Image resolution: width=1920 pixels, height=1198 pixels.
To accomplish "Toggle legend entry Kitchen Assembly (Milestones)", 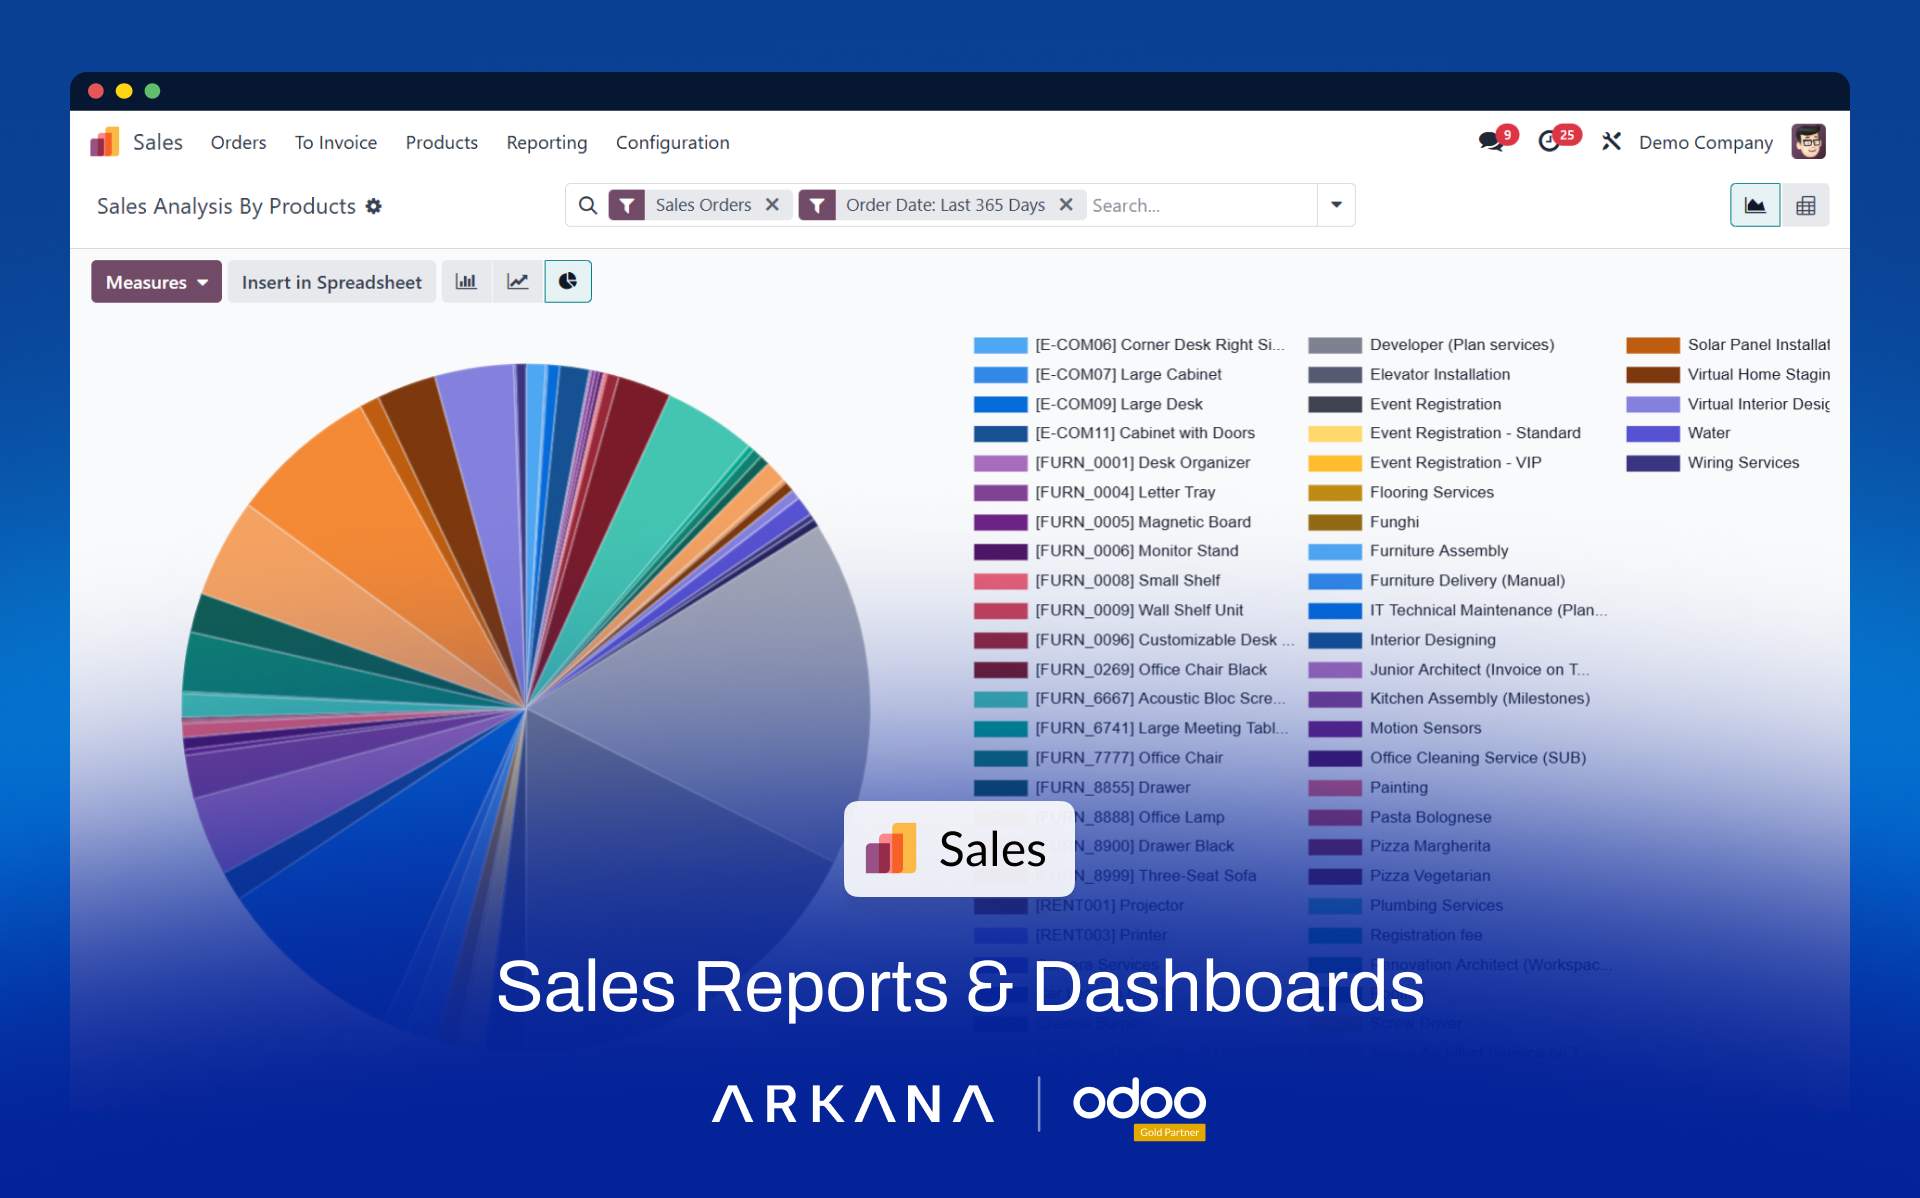I will [1449, 699].
